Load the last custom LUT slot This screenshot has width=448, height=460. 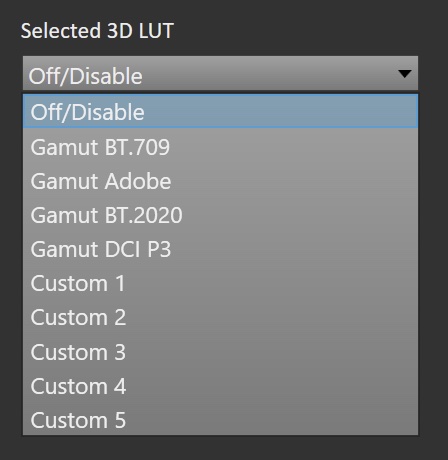[x=220, y=419]
